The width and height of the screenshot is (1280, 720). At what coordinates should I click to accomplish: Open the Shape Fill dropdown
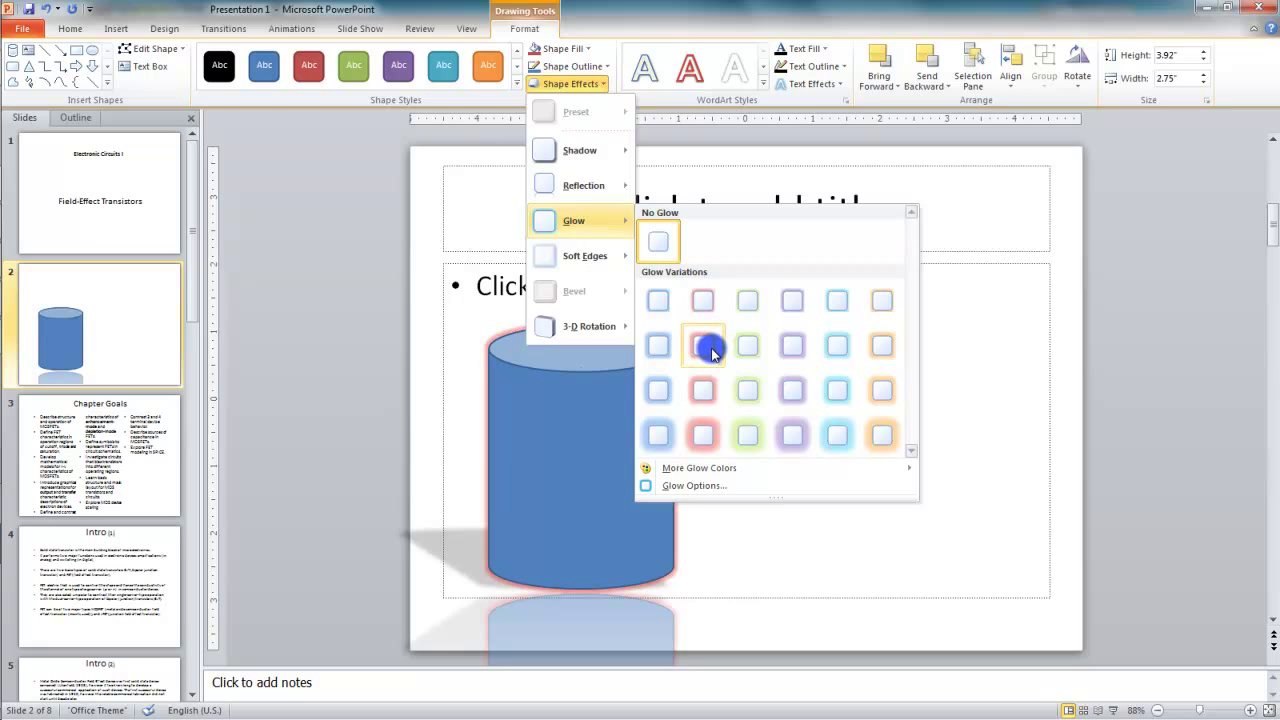[560, 48]
